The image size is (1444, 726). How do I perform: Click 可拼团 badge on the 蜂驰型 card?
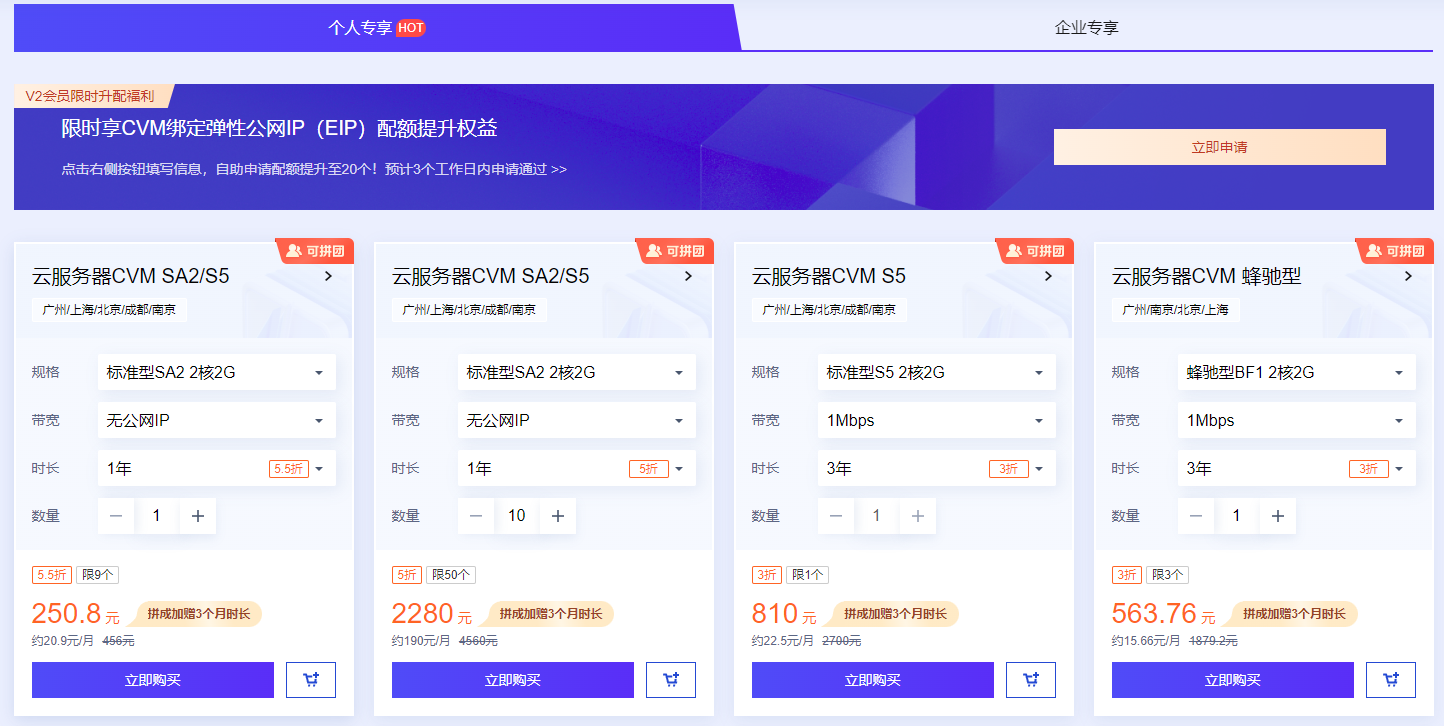pos(1394,250)
